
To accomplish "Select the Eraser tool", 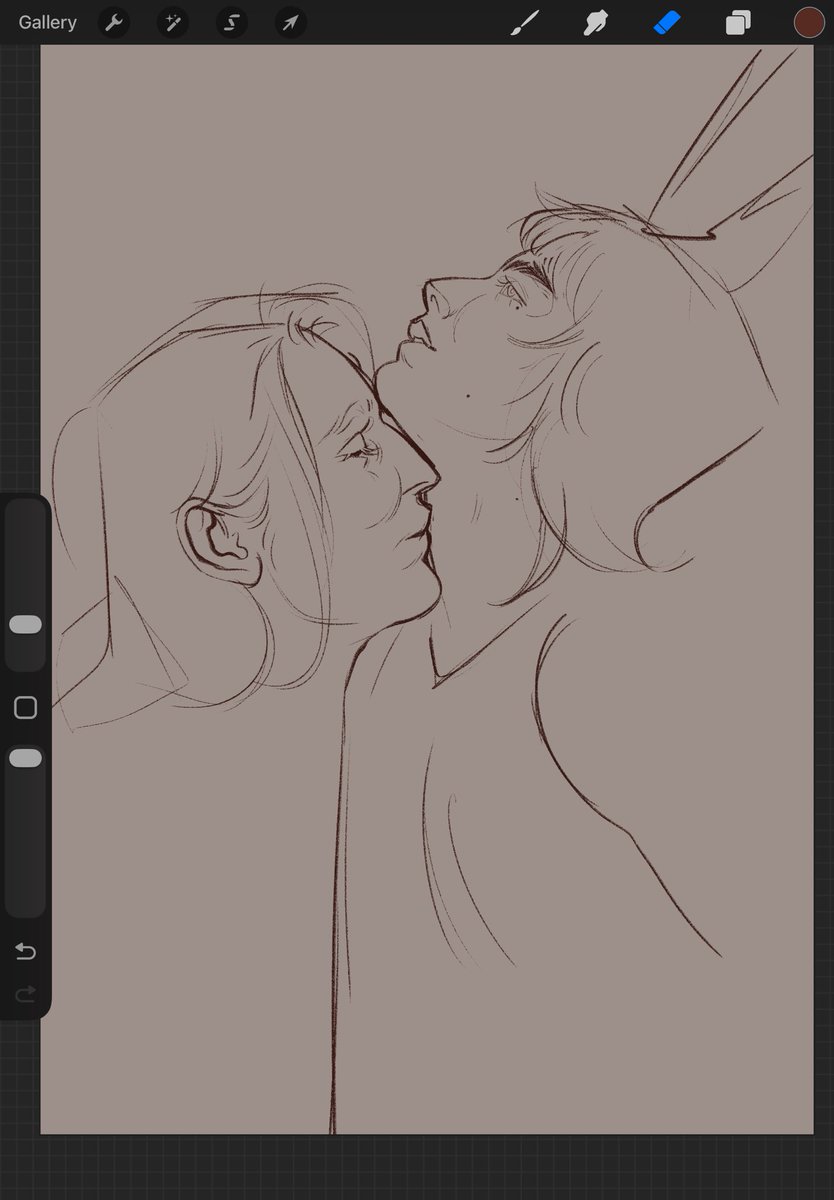I will point(667,22).
